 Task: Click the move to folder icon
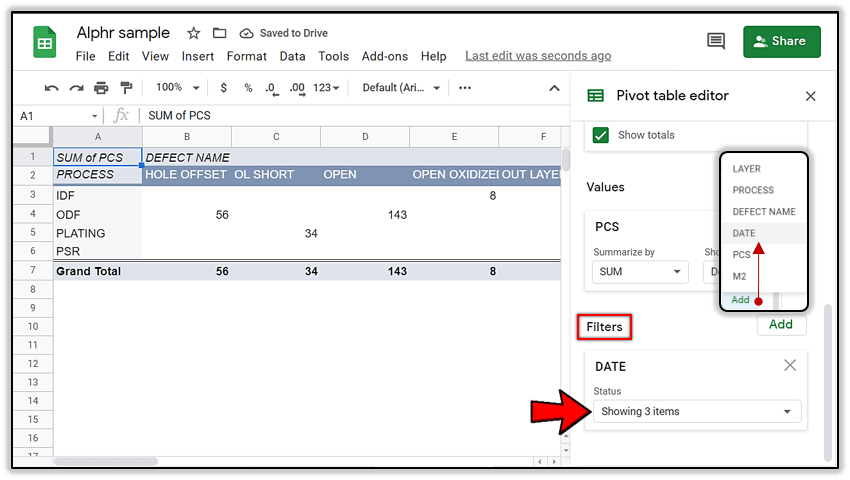tap(220, 33)
